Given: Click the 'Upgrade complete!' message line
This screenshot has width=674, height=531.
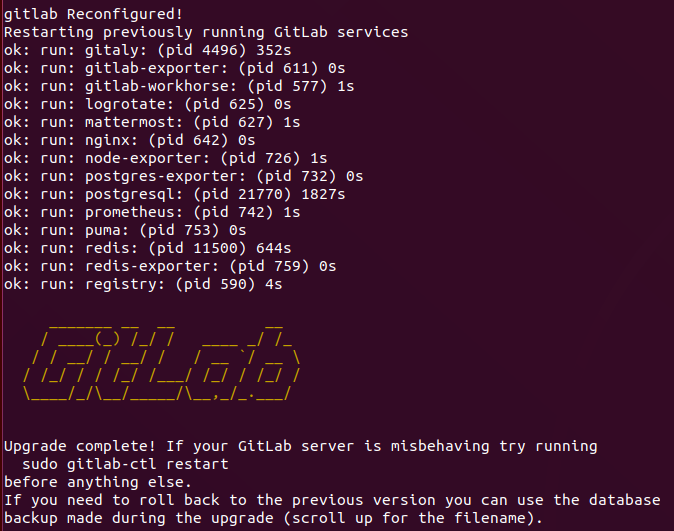Looking at the screenshot, I should pos(300,446).
